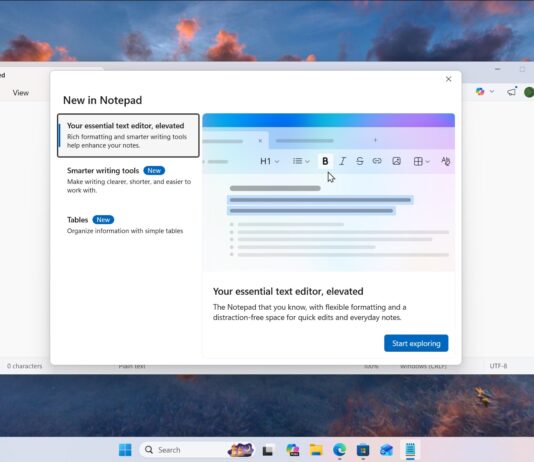
Task: Select the Tables feature item
Action: pos(128,225)
